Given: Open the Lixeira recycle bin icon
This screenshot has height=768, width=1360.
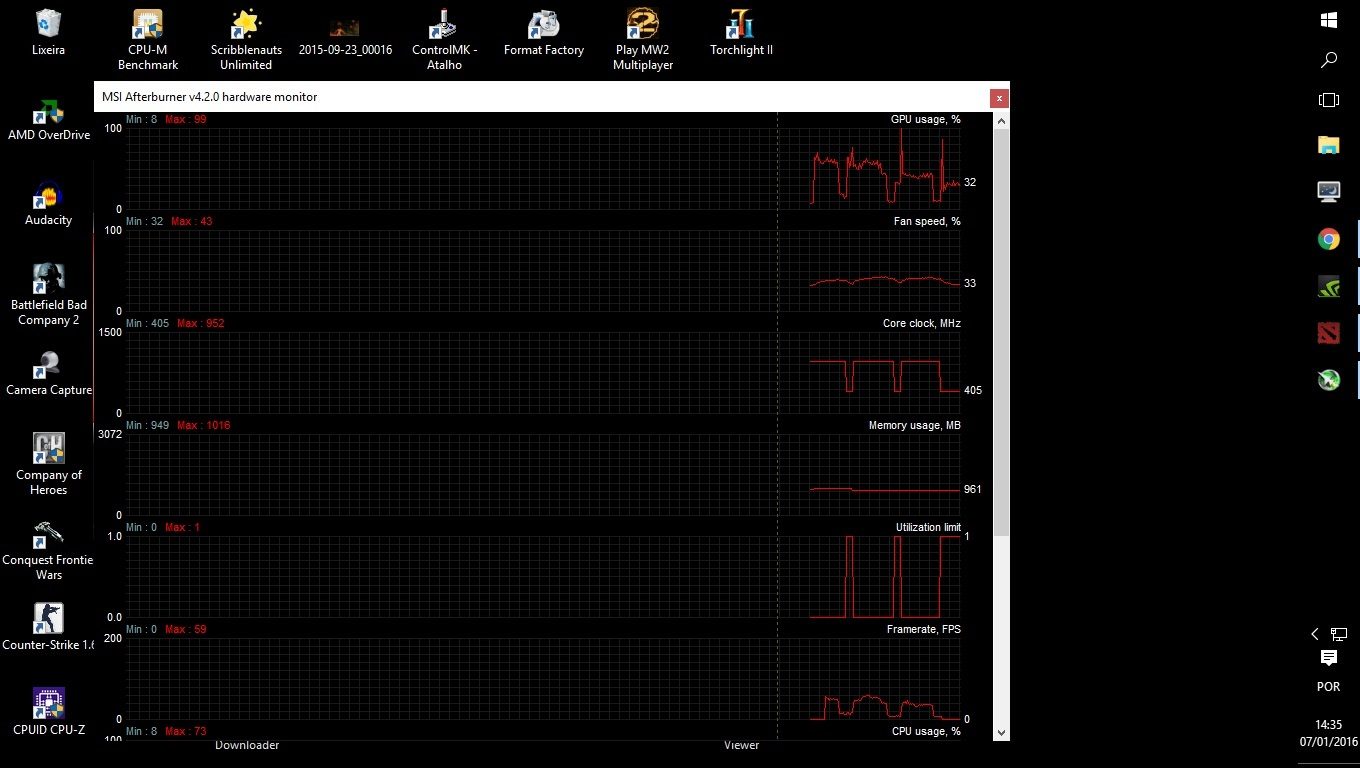Looking at the screenshot, I should pyautogui.click(x=48, y=32).
